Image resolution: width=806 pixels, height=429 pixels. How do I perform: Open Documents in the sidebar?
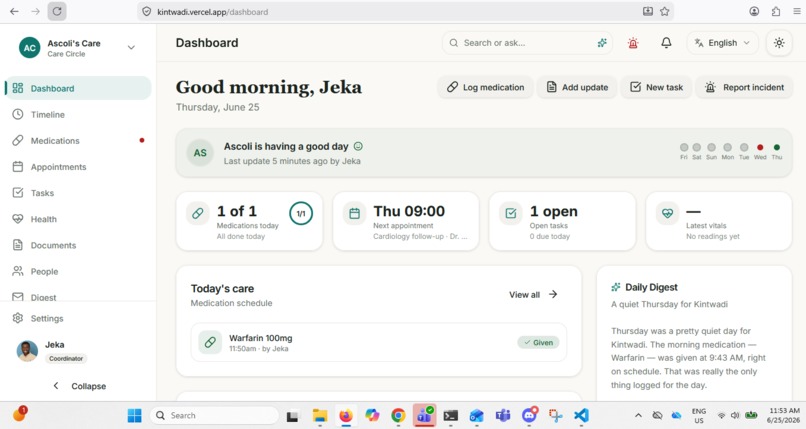tap(78, 246)
